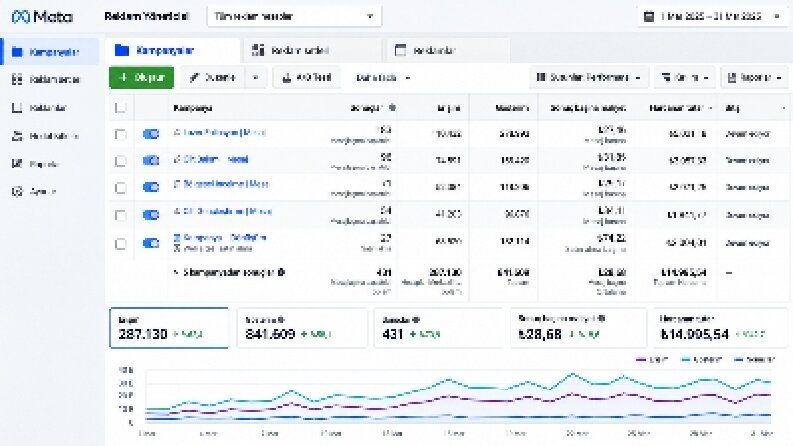Open the Kırılım breakdown dropdown
The width and height of the screenshot is (793, 446).
click(x=685, y=78)
